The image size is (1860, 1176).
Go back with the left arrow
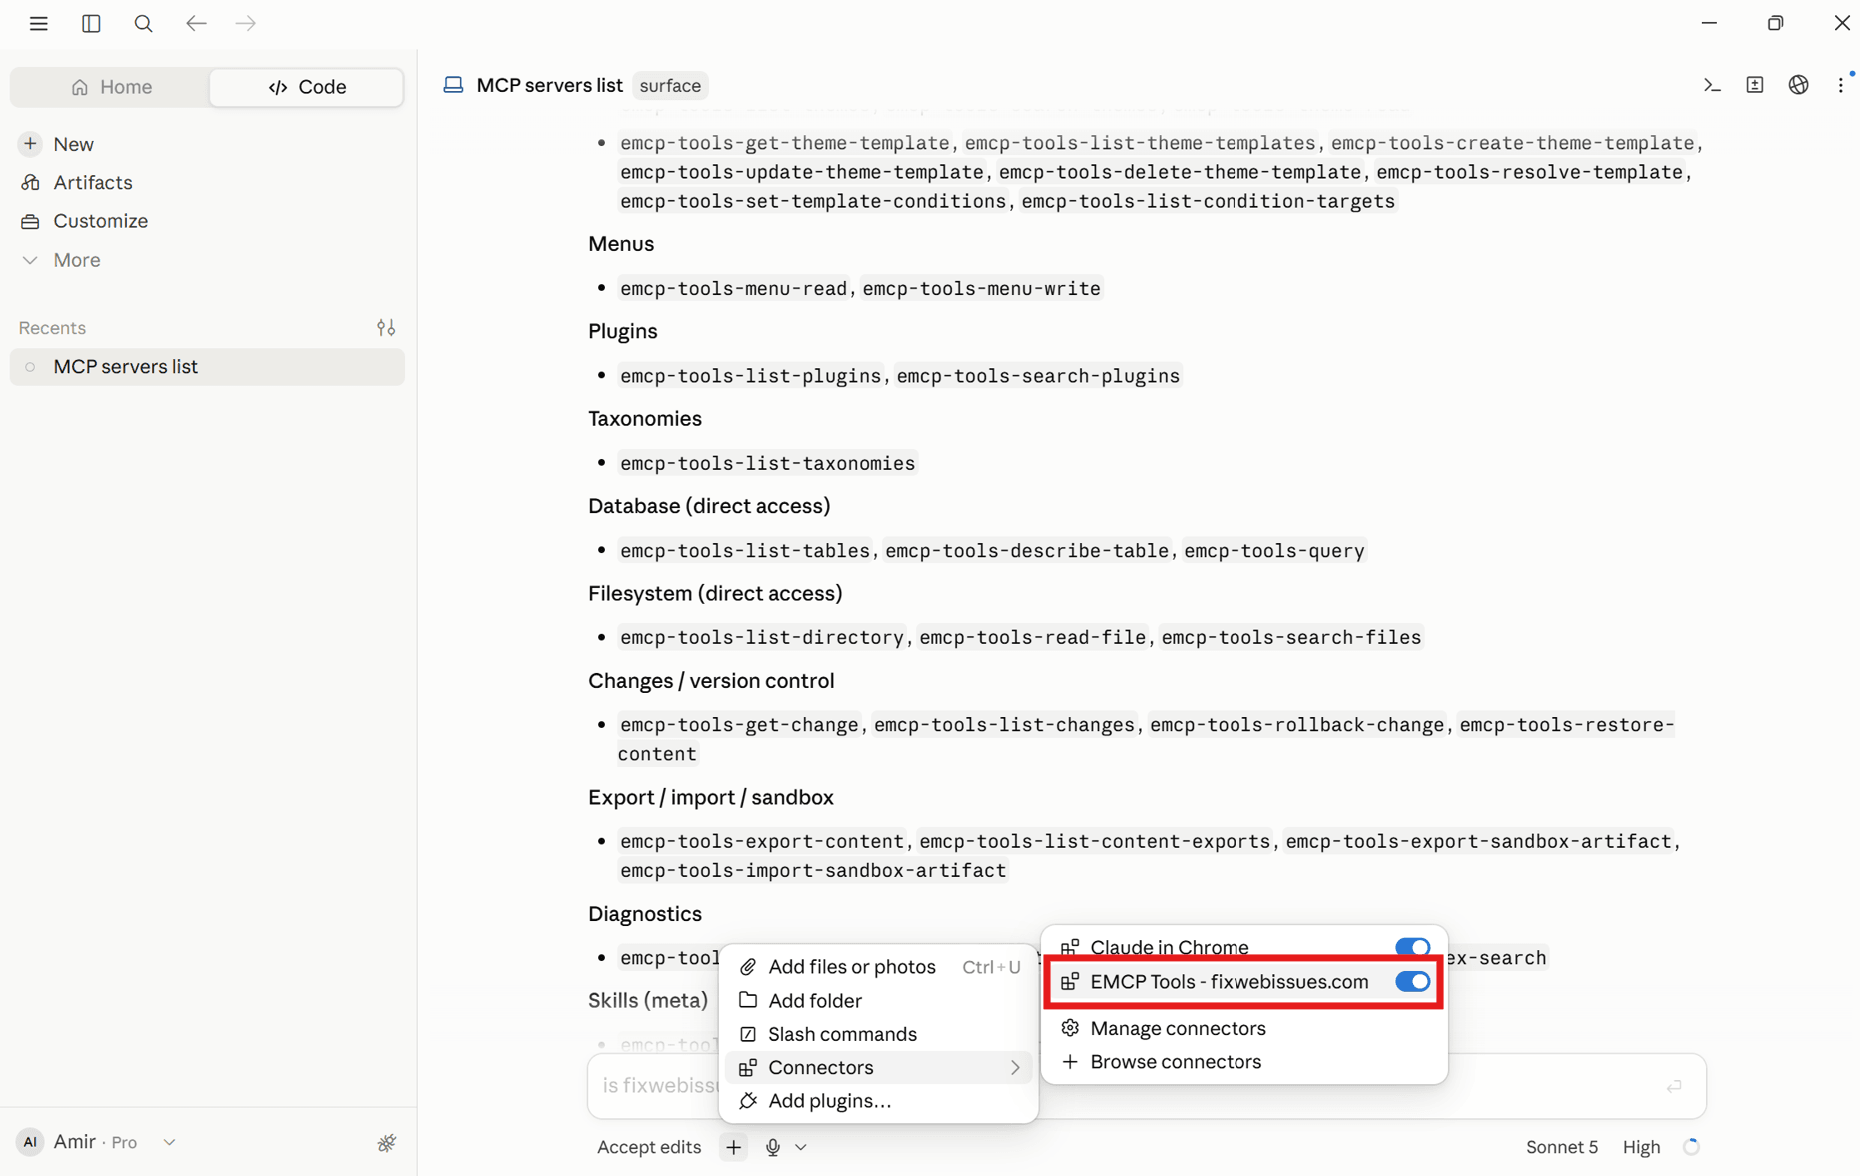pyautogui.click(x=196, y=23)
